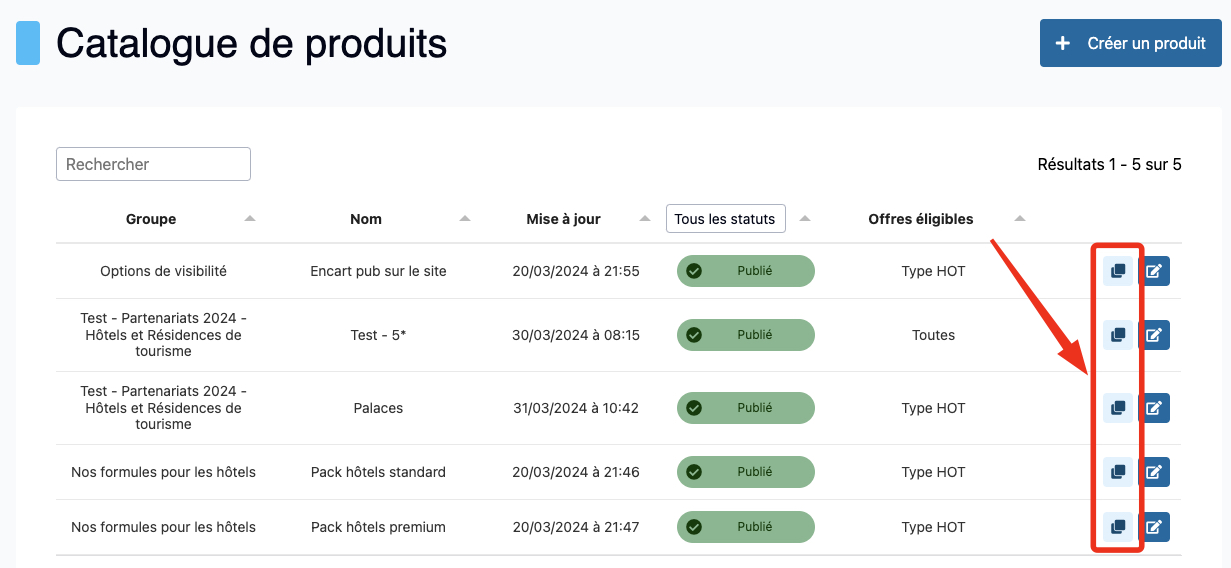This screenshot has height=568, width=1231.
Task: Sort by the Nom column arrow
Action: (x=464, y=218)
